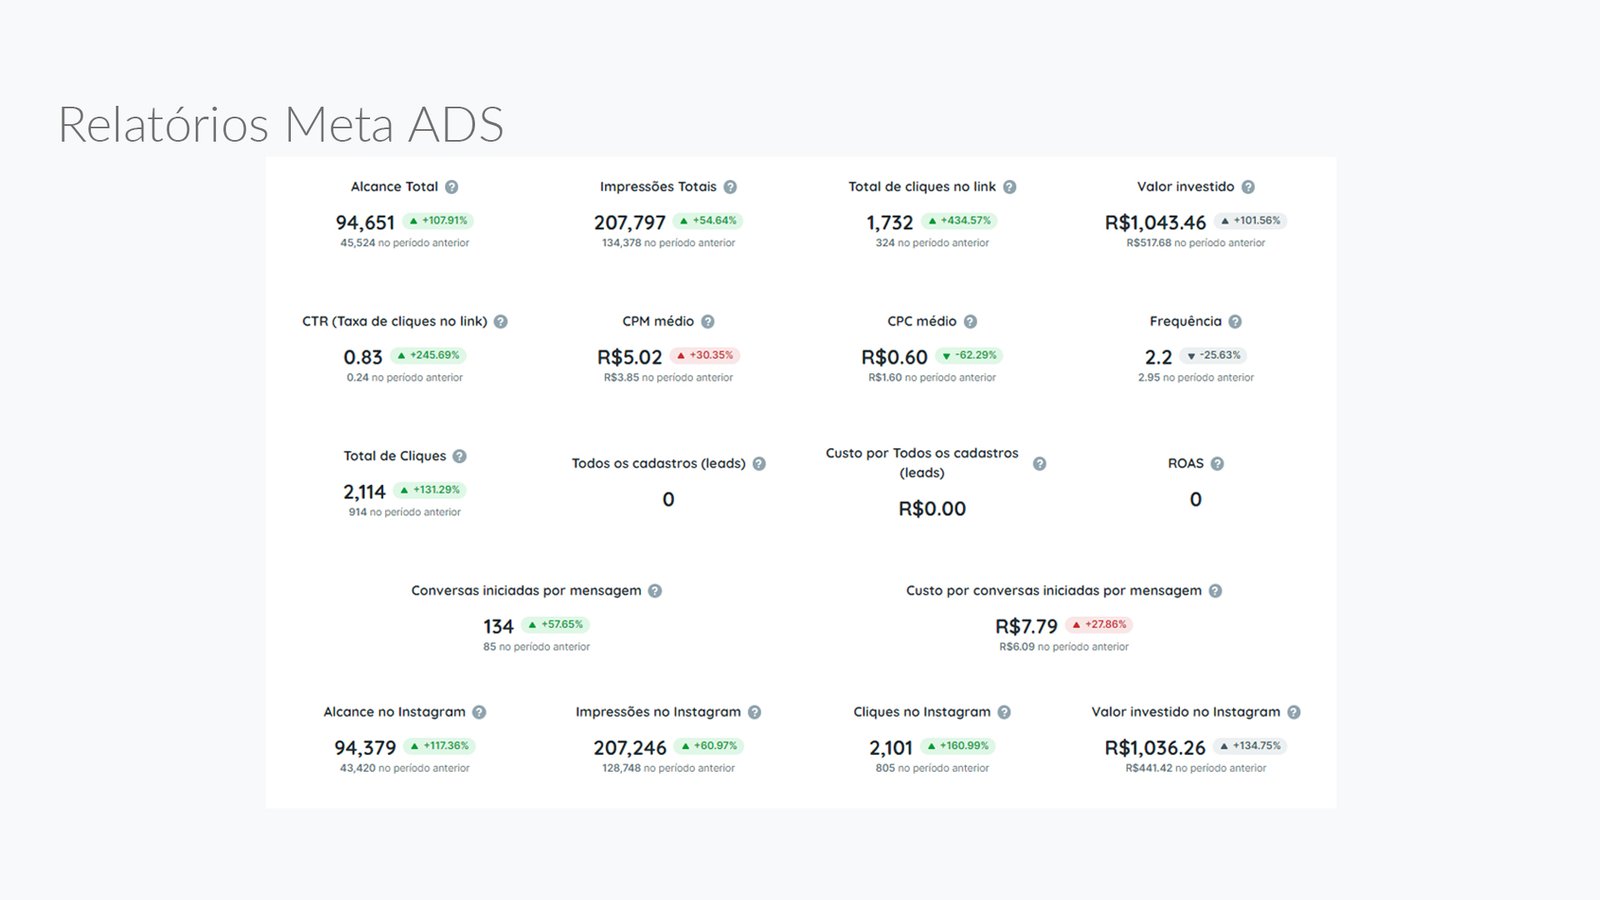Click the ROAS help icon
Image resolution: width=1600 pixels, height=900 pixels.
coord(1217,464)
